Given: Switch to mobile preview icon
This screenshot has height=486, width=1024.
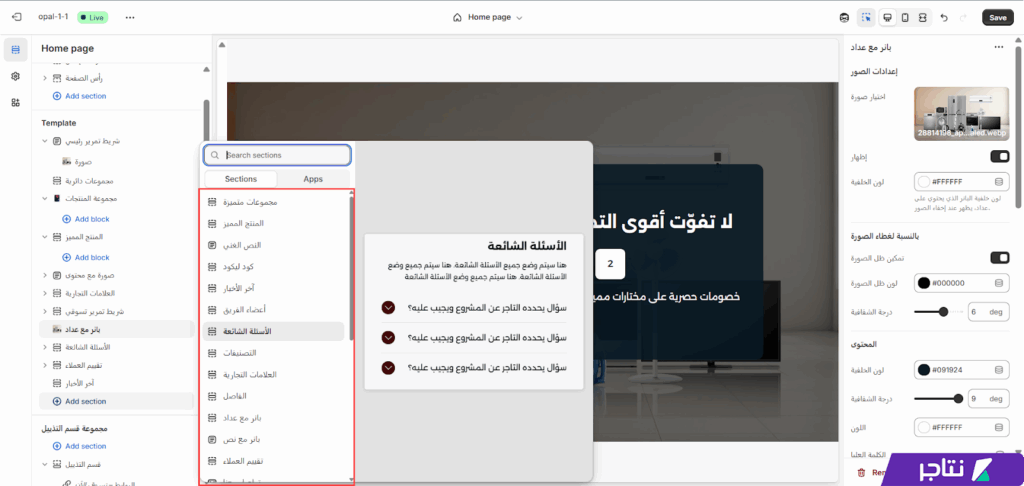Looking at the screenshot, I should point(905,17).
